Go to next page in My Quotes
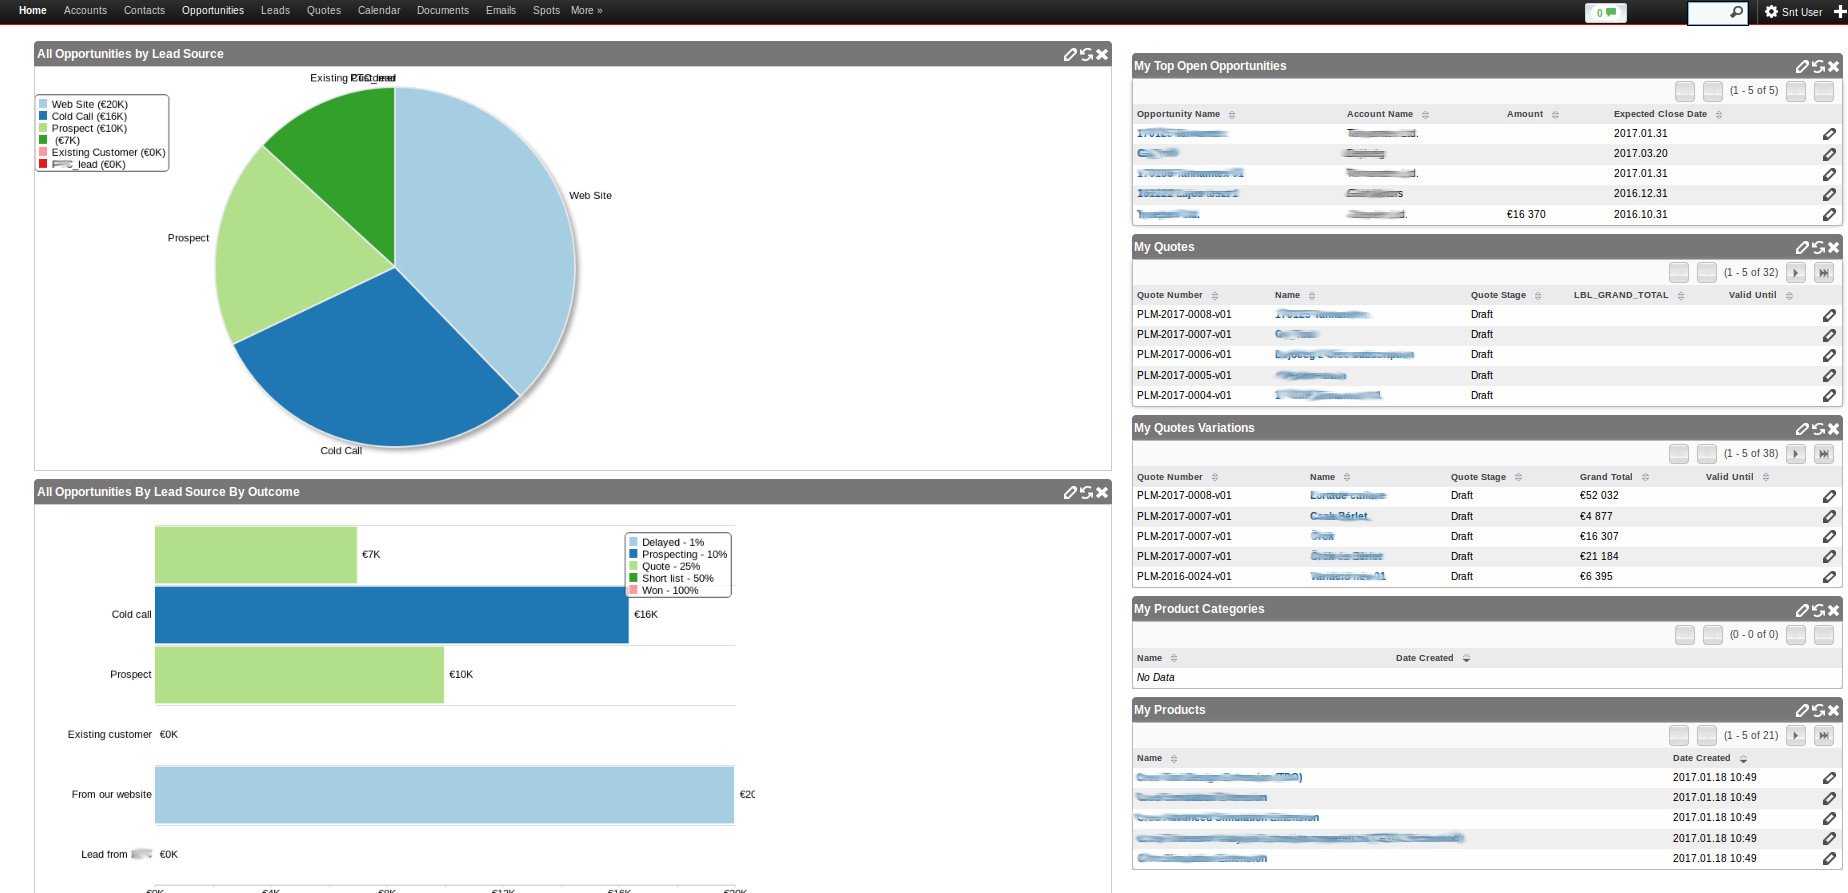 tap(1796, 273)
